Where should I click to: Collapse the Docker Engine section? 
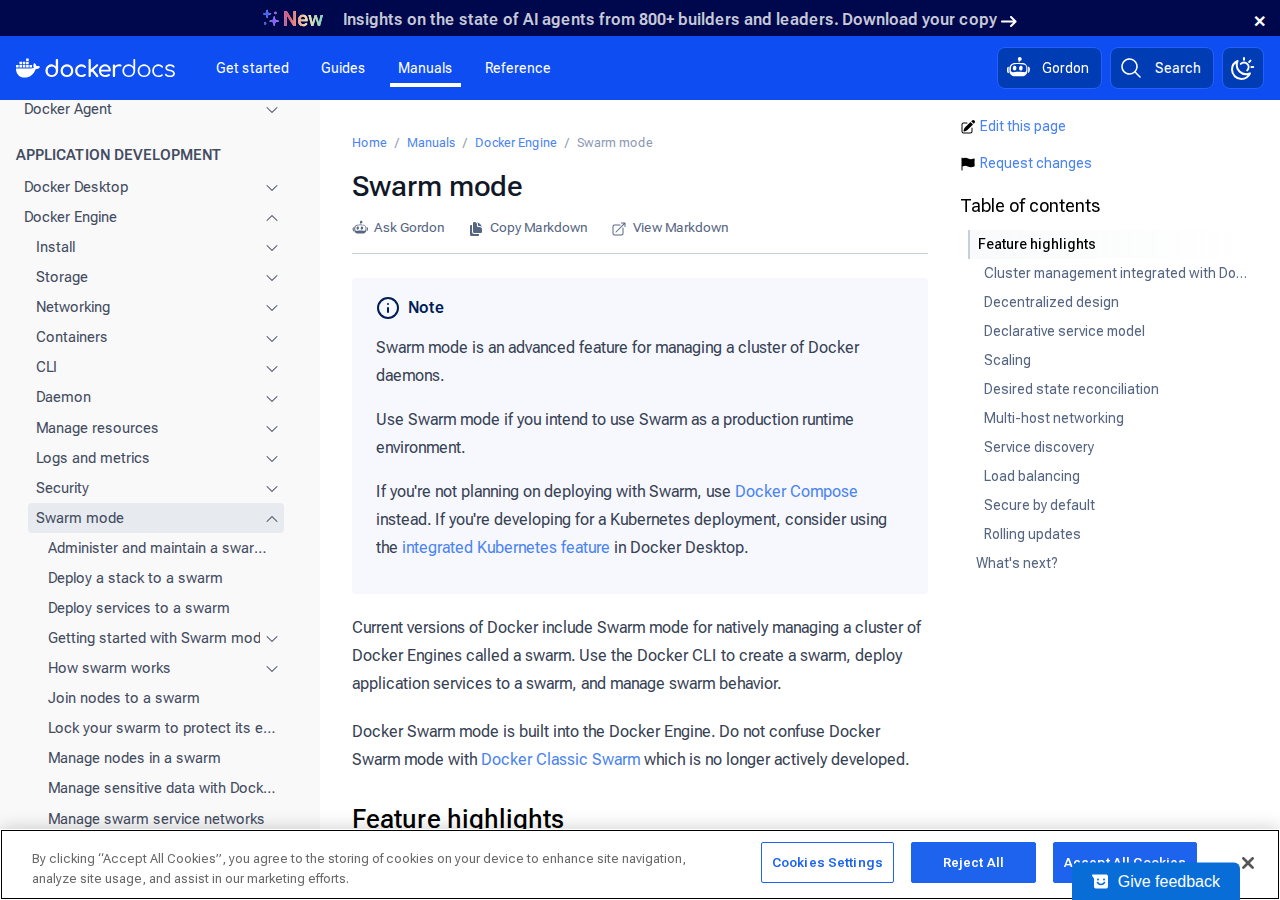pos(272,217)
